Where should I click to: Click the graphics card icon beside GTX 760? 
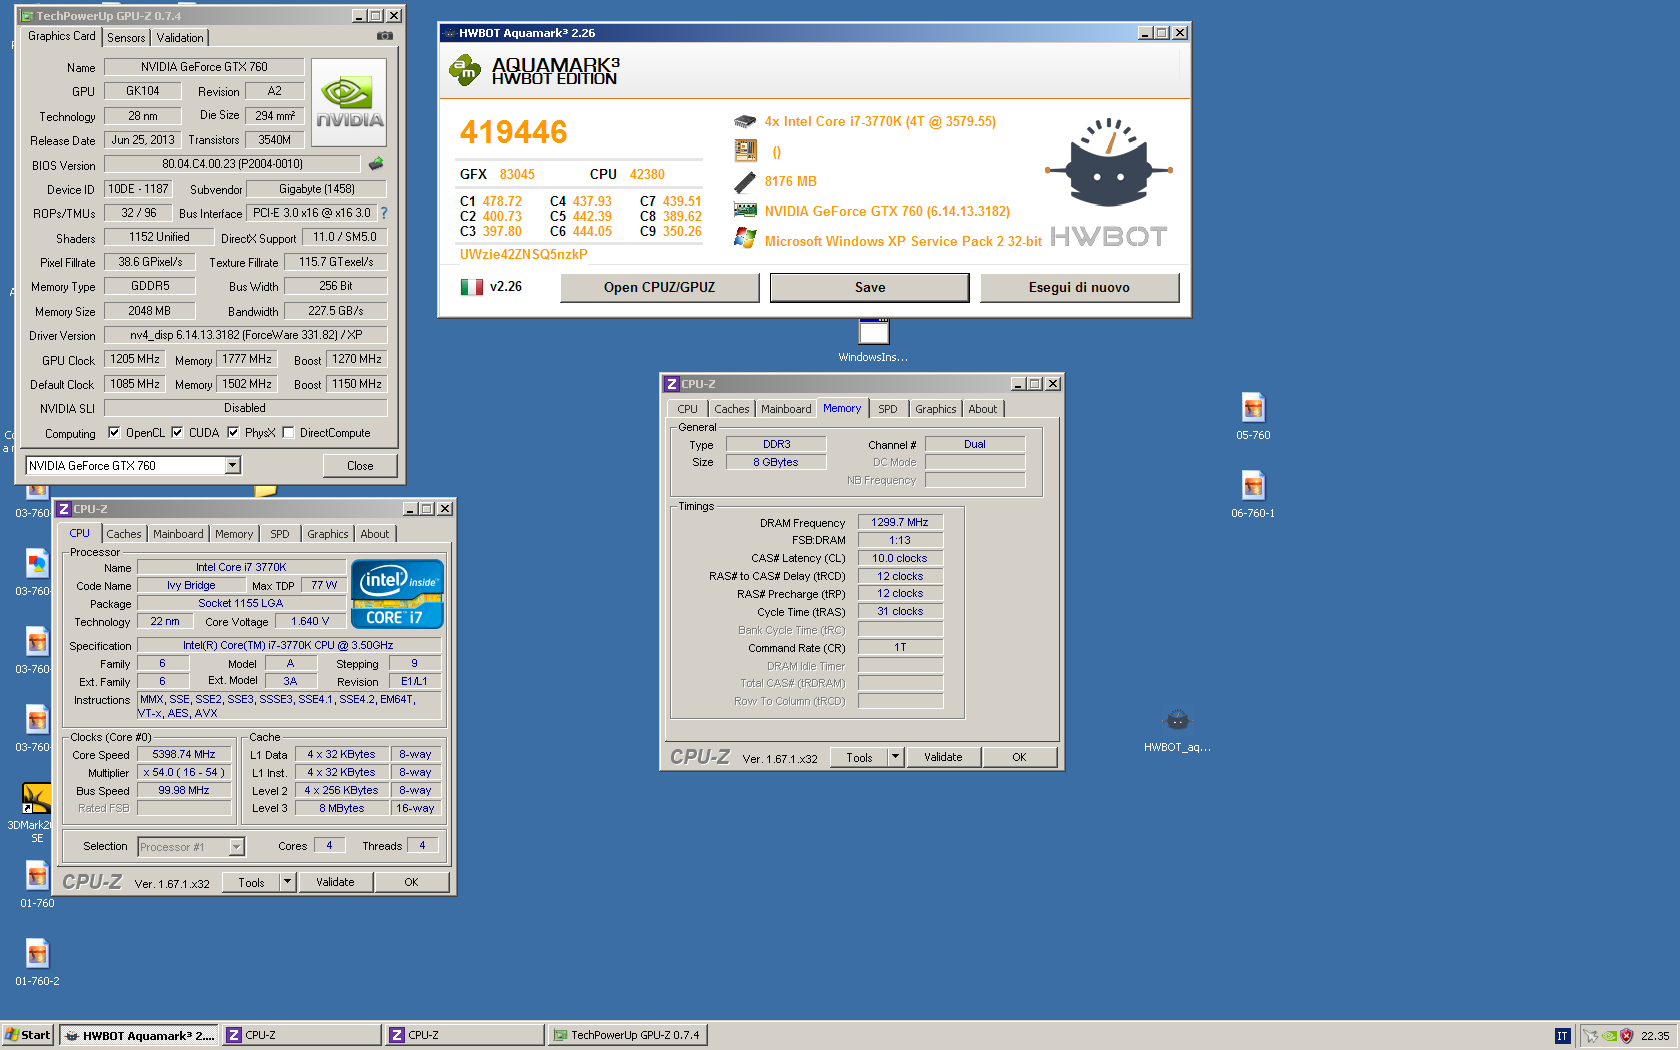tap(745, 211)
